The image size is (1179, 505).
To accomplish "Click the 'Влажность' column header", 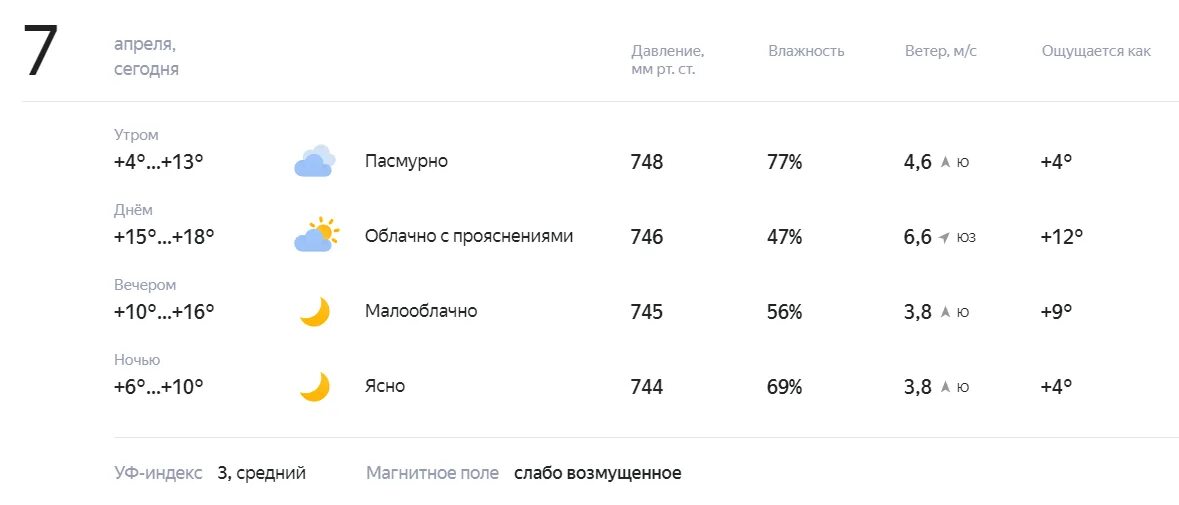I will click(x=806, y=51).
